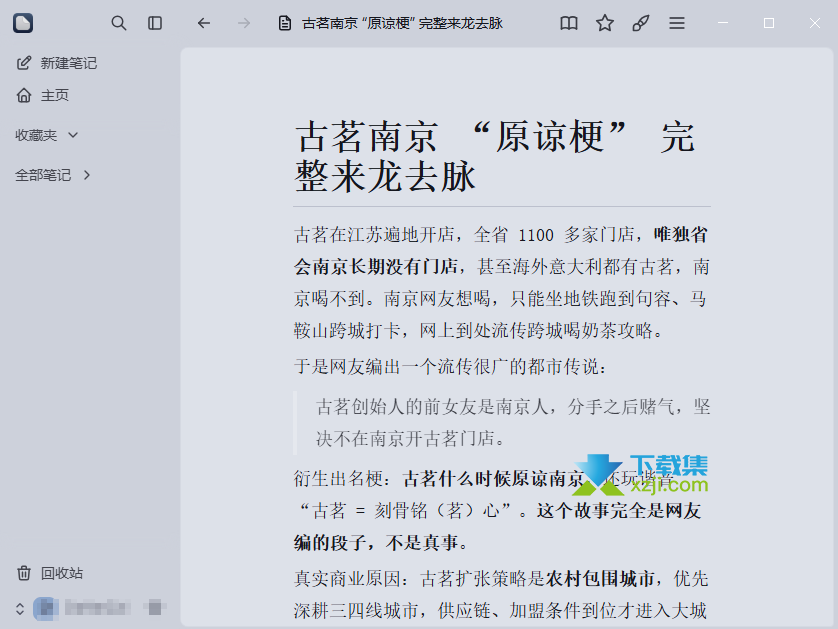Click bold text 唯独省会南京长期没有门店
The width and height of the screenshot is (838, 629).
(x=501, y=250)
